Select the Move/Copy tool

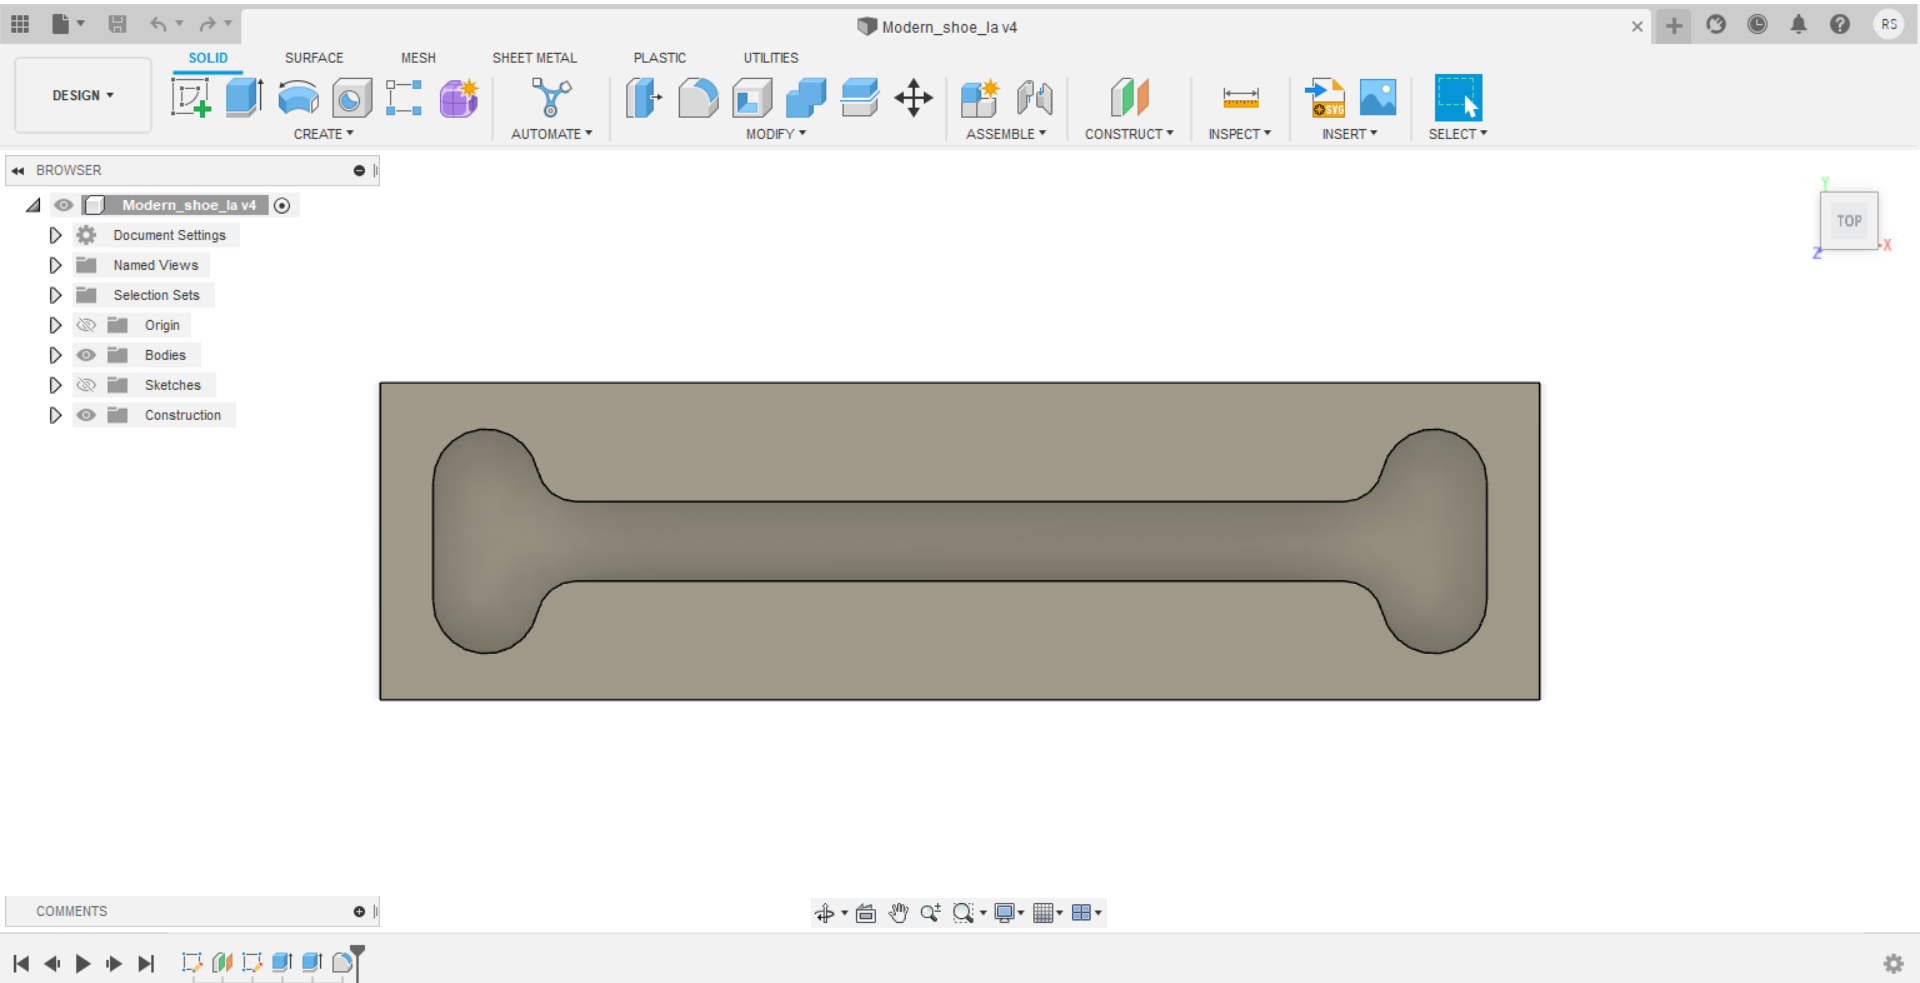click(912, 97)
